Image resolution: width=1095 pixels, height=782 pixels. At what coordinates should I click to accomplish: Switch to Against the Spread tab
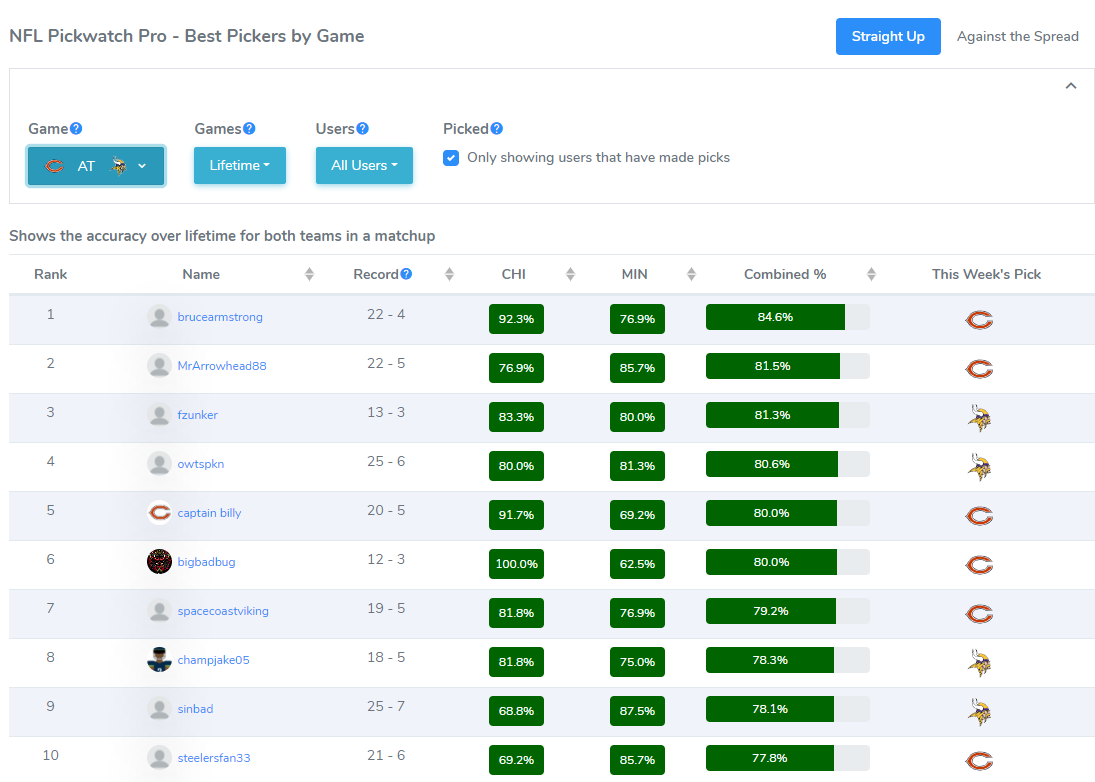[x=1017, y=36]
